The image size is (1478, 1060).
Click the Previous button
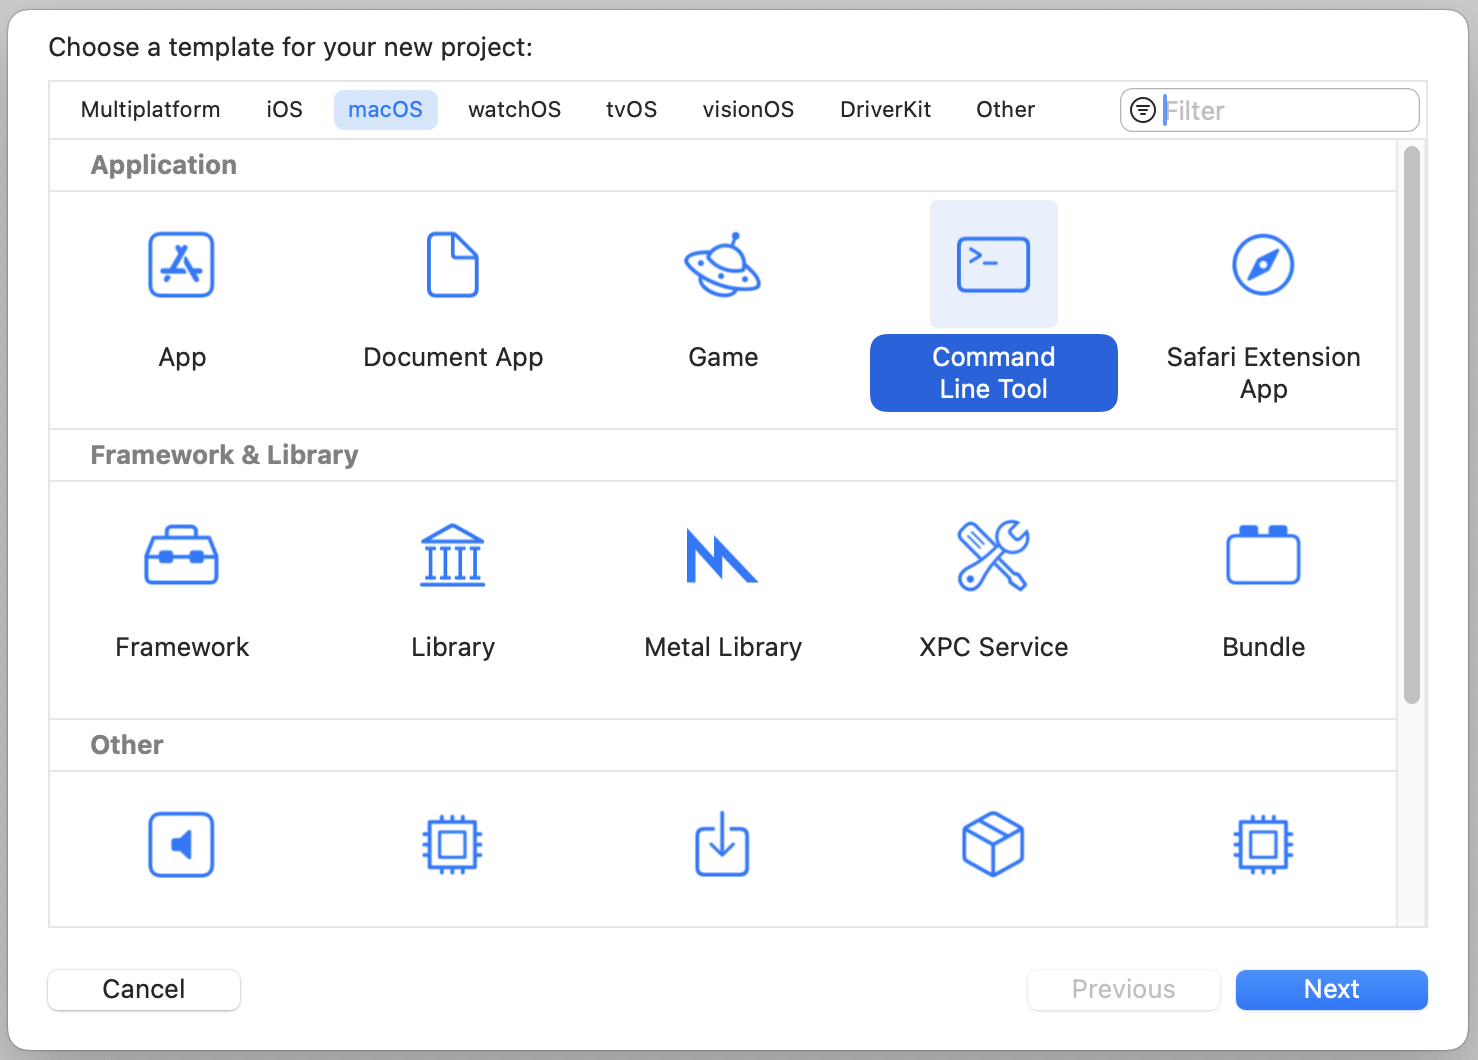[x=1124, y=989]
